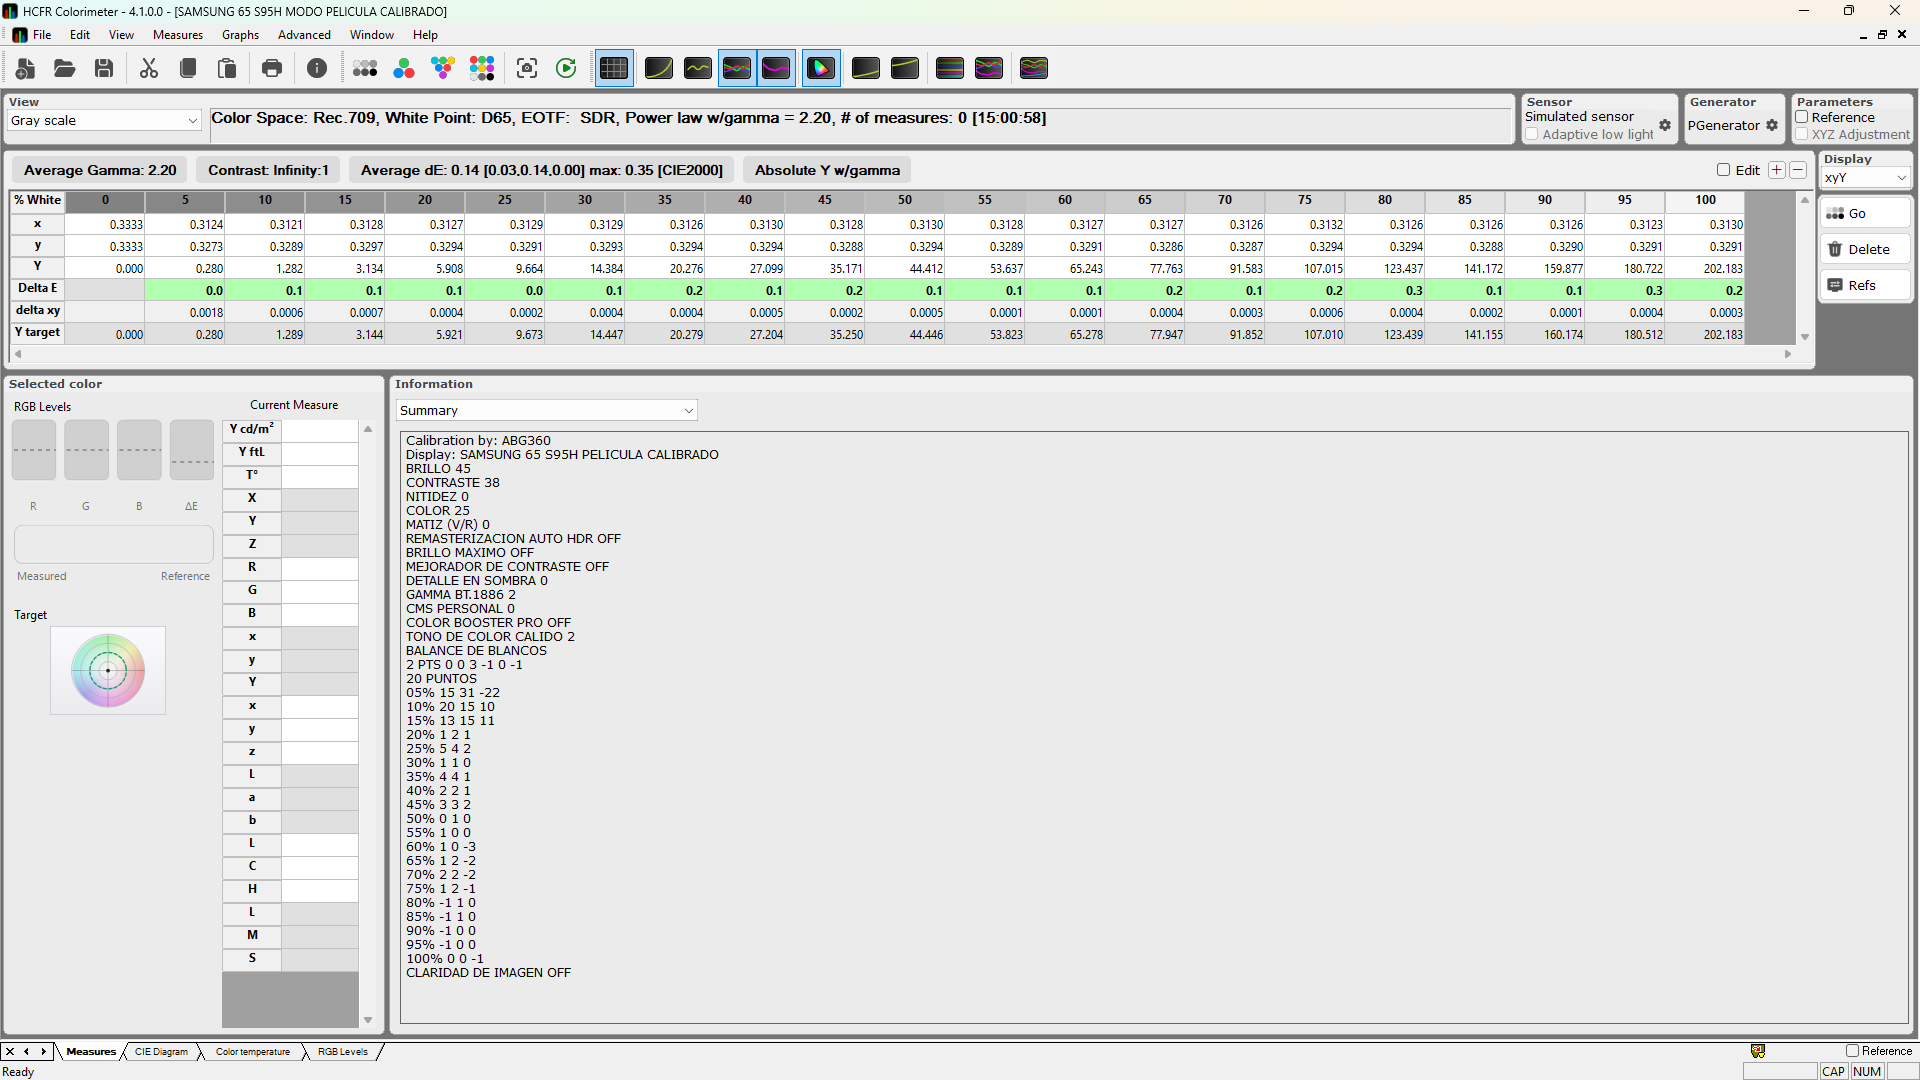Viewport: 1920px width, 1080px height.
Task: Open the Measures menu
Action: [x=178, y=35]
